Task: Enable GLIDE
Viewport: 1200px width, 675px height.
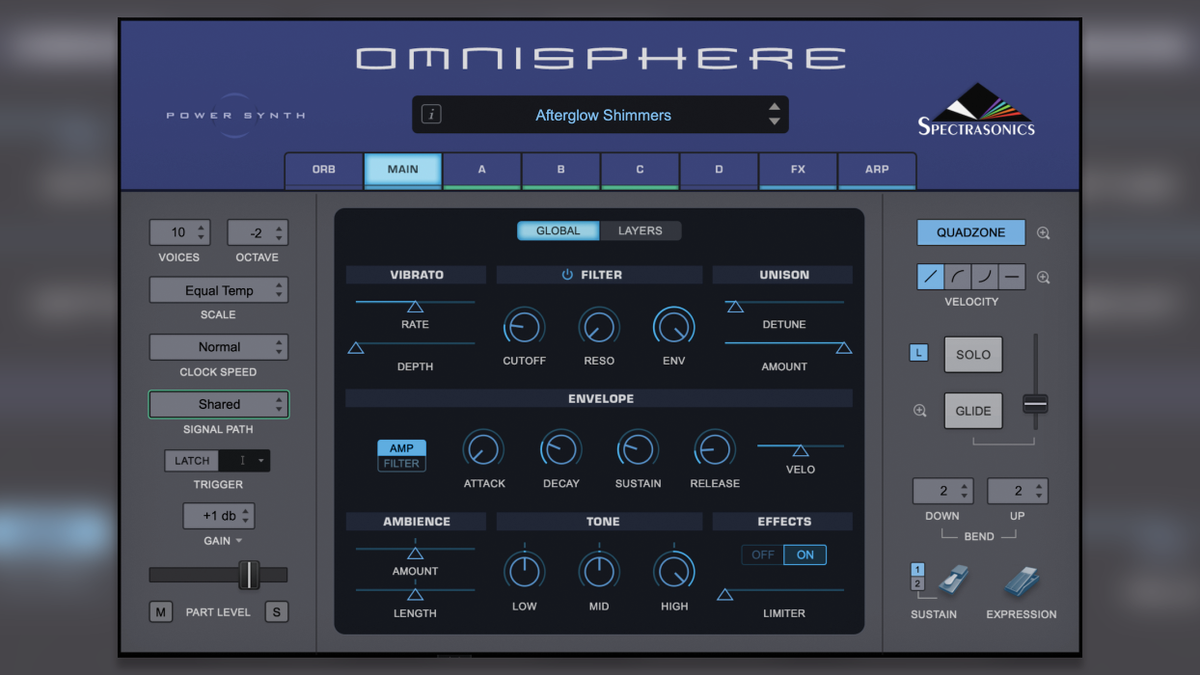Action: [972, 410]
